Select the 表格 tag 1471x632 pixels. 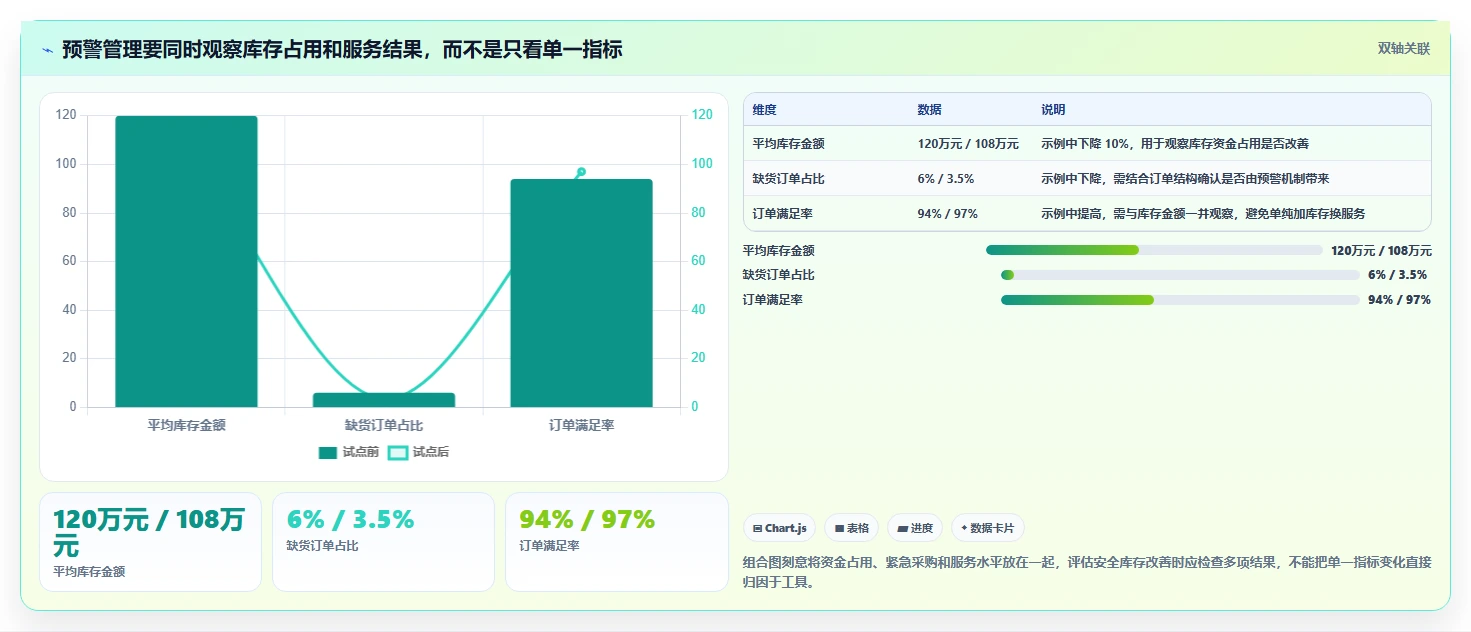coord(852,528)
